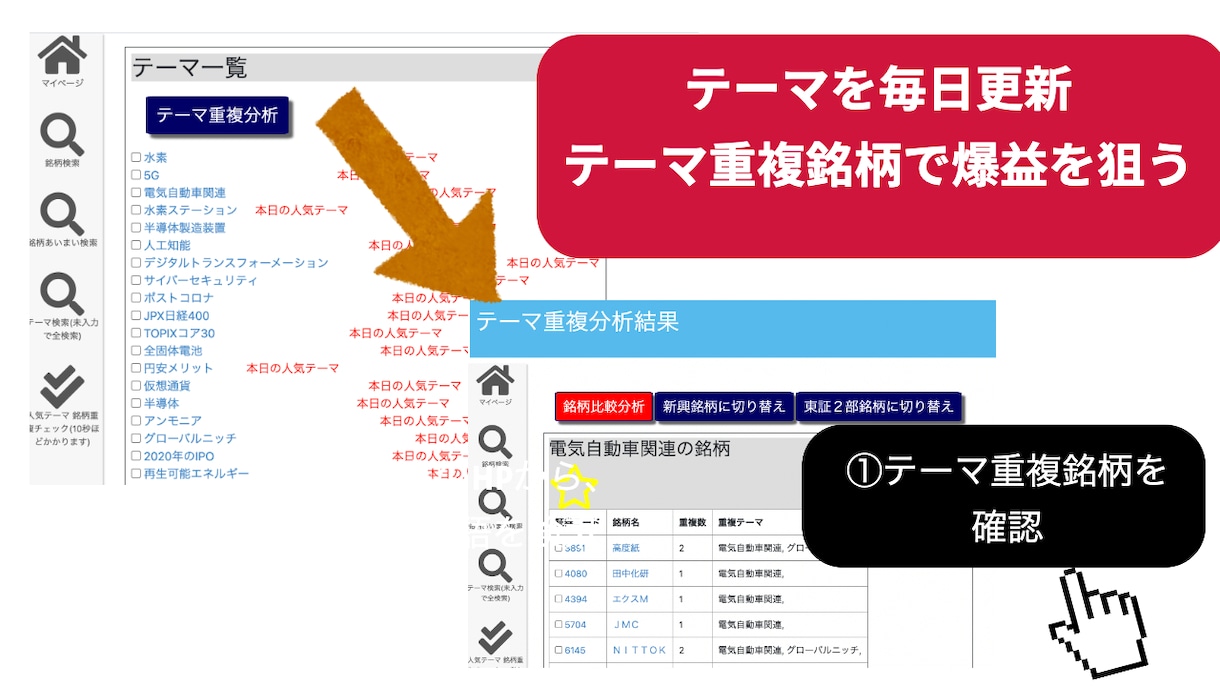
Task: Open the 再生可能エネルギー theme link
Action: click(x=196, y=473)
